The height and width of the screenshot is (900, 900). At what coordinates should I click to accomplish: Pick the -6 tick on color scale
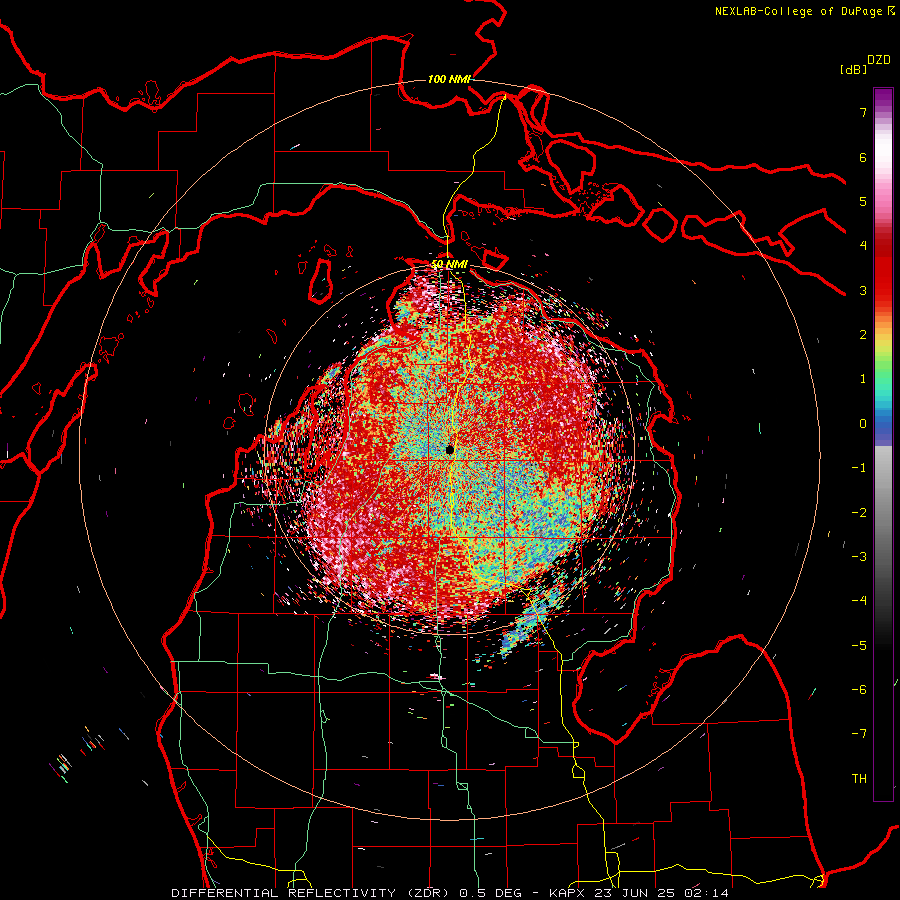point(859,690)
